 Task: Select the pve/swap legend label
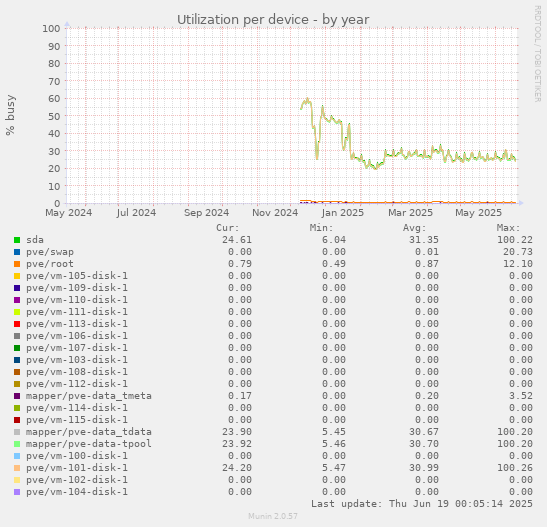(50, 252)
